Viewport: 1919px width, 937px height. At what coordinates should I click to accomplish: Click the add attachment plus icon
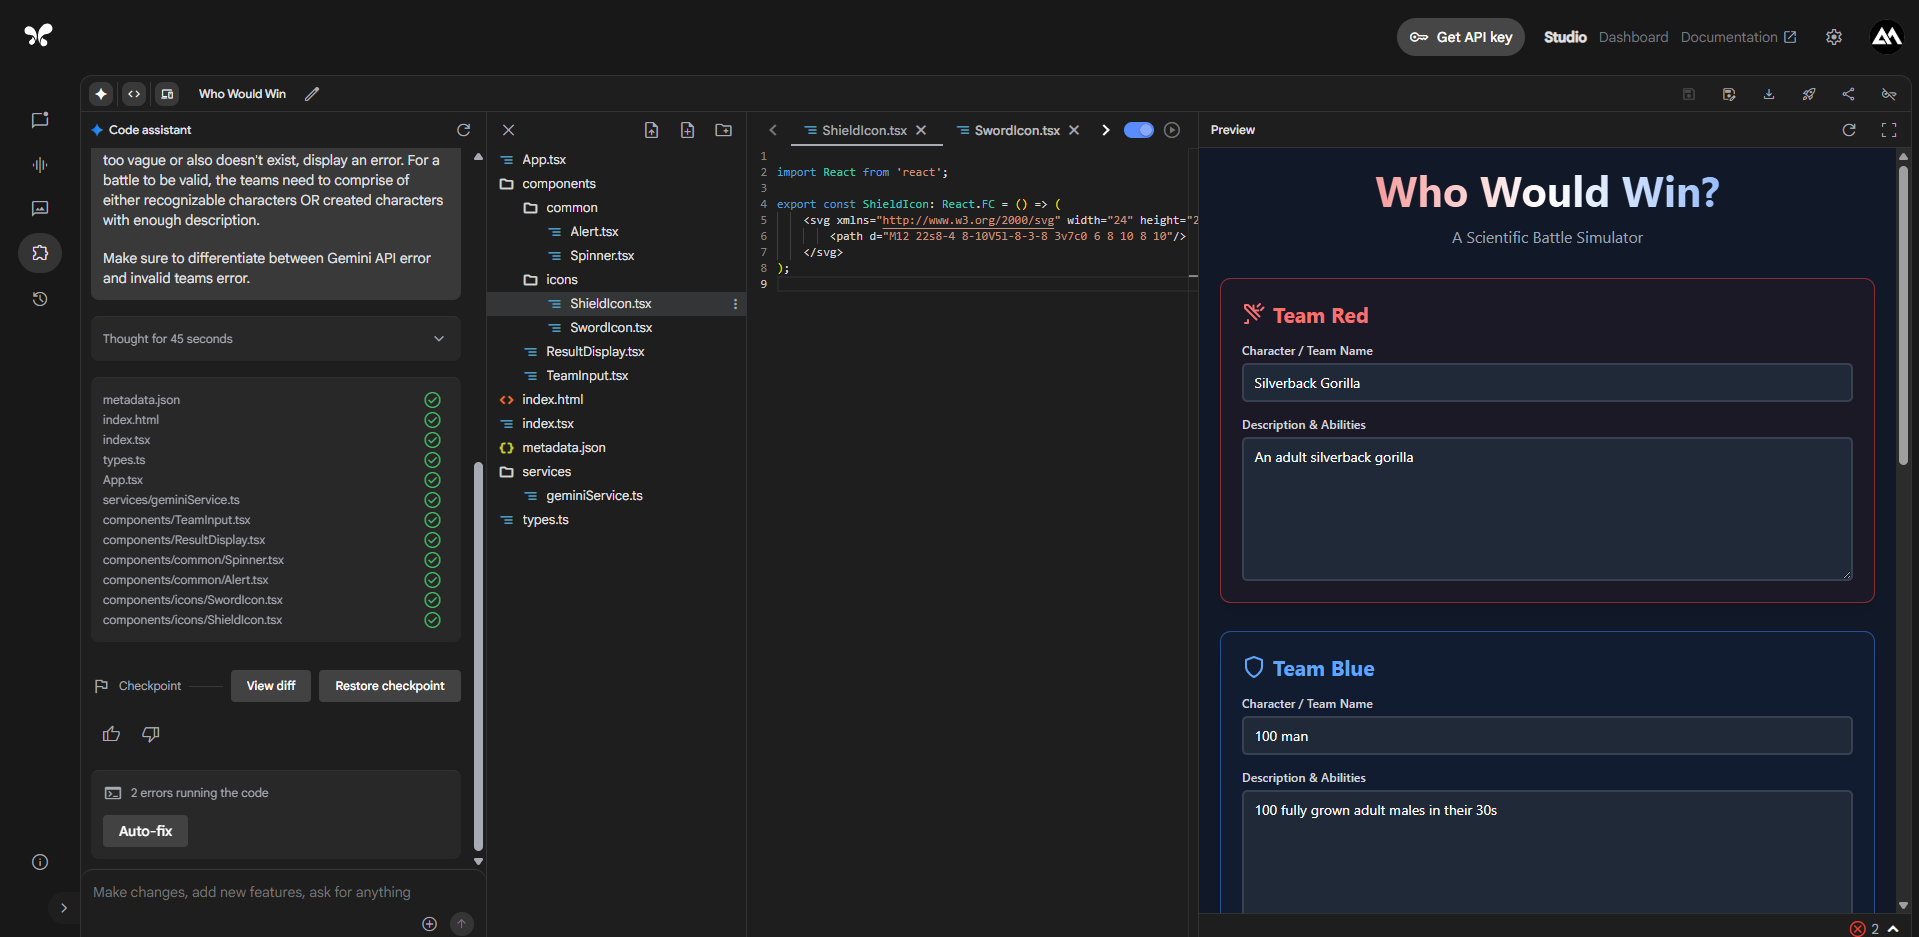[429, 924]
